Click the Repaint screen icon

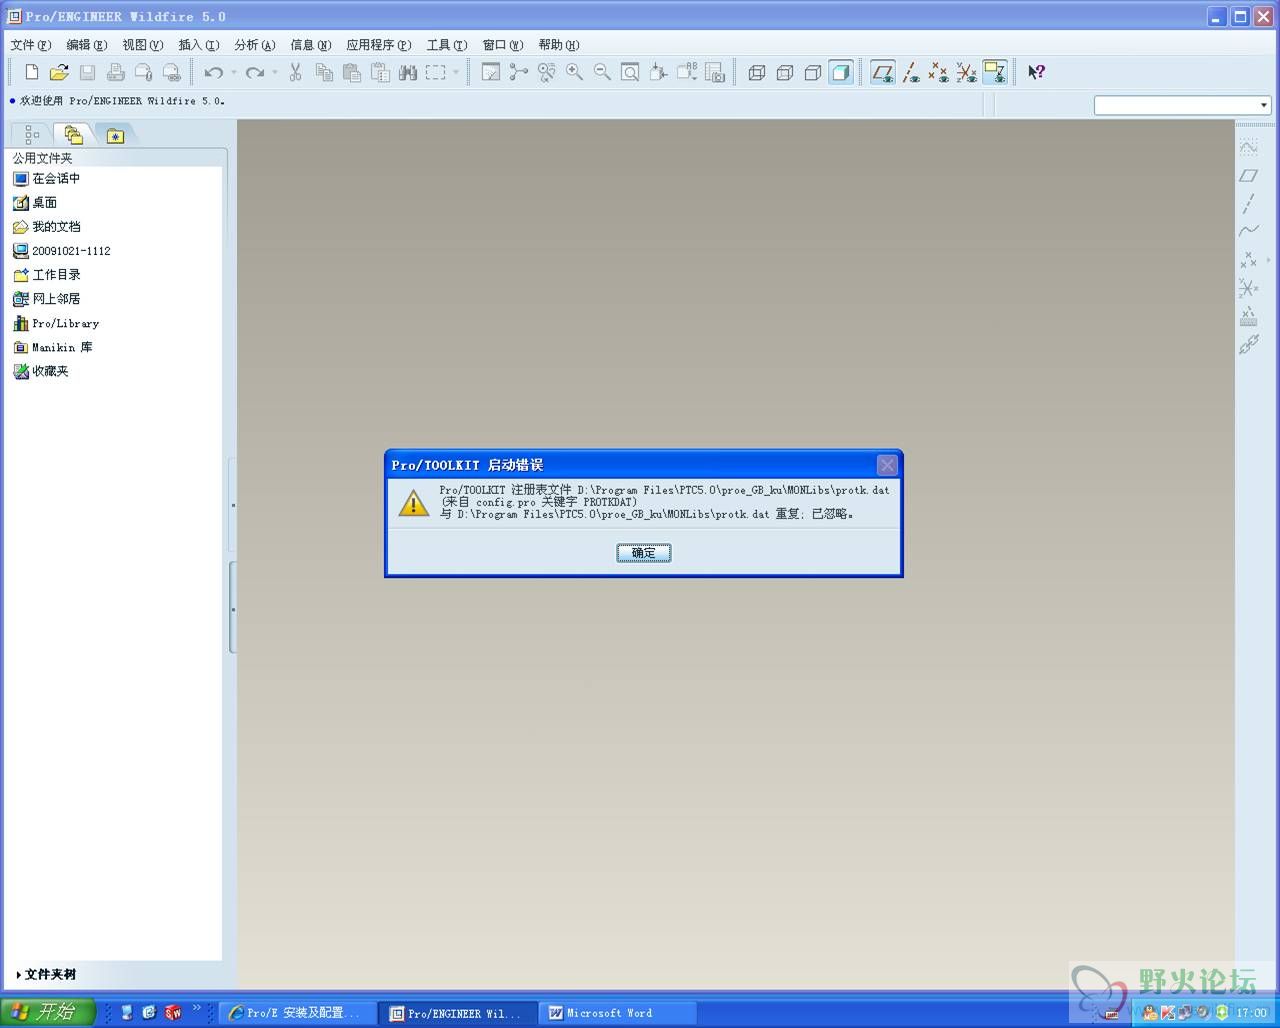(x=491, y=72)
